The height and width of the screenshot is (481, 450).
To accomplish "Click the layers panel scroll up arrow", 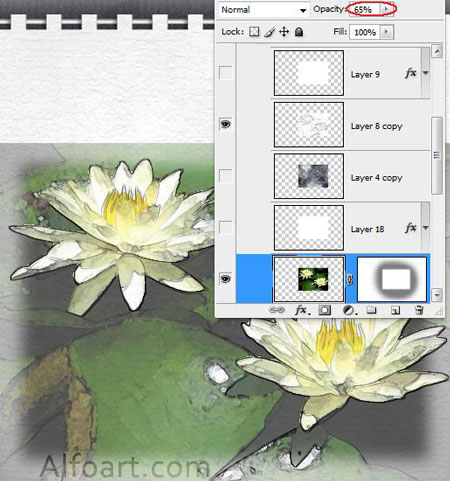I will (x=437, y=51).
